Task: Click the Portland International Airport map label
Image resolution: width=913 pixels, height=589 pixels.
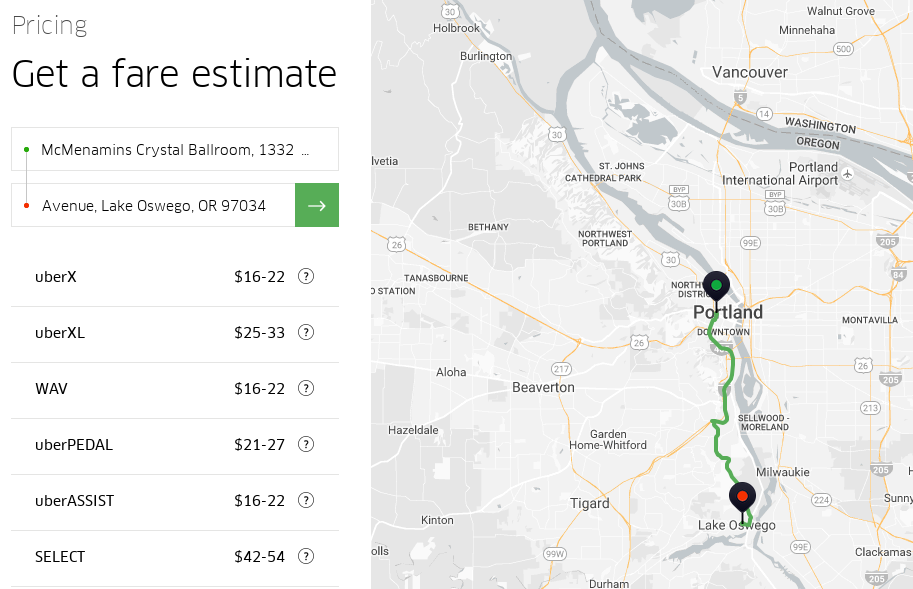Action: (781, 174)
